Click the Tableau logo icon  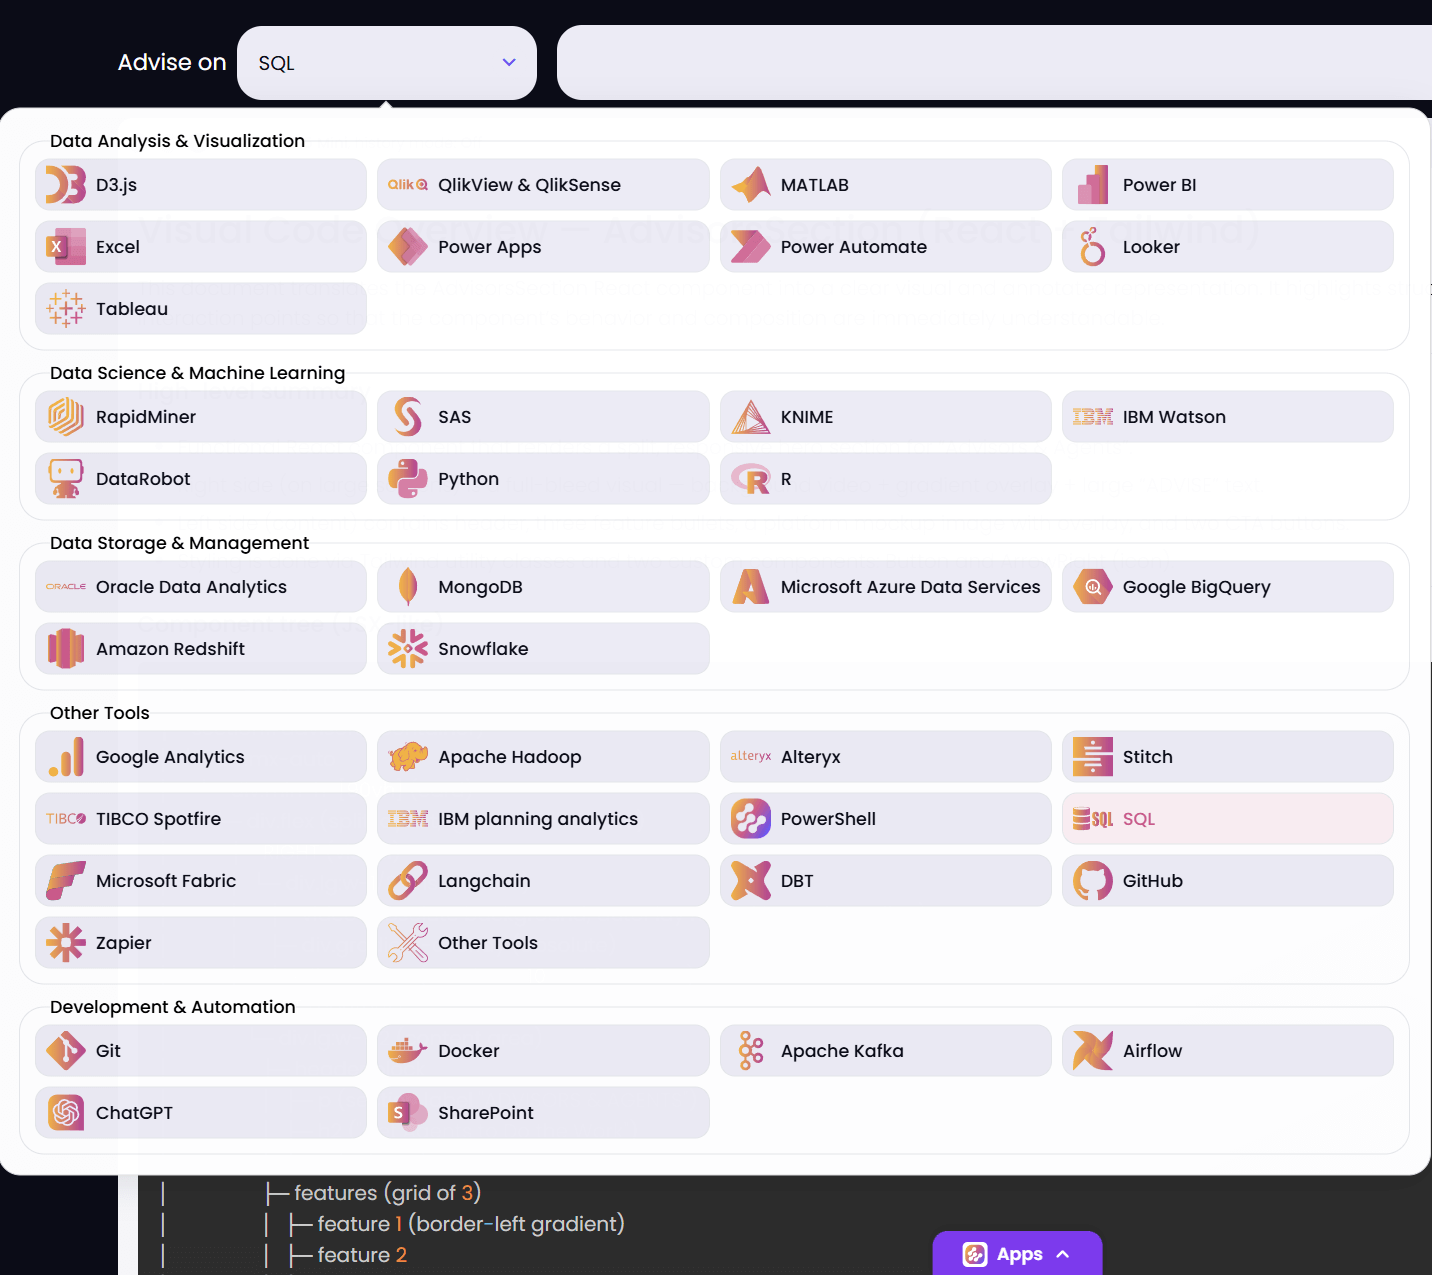point(66,309)
